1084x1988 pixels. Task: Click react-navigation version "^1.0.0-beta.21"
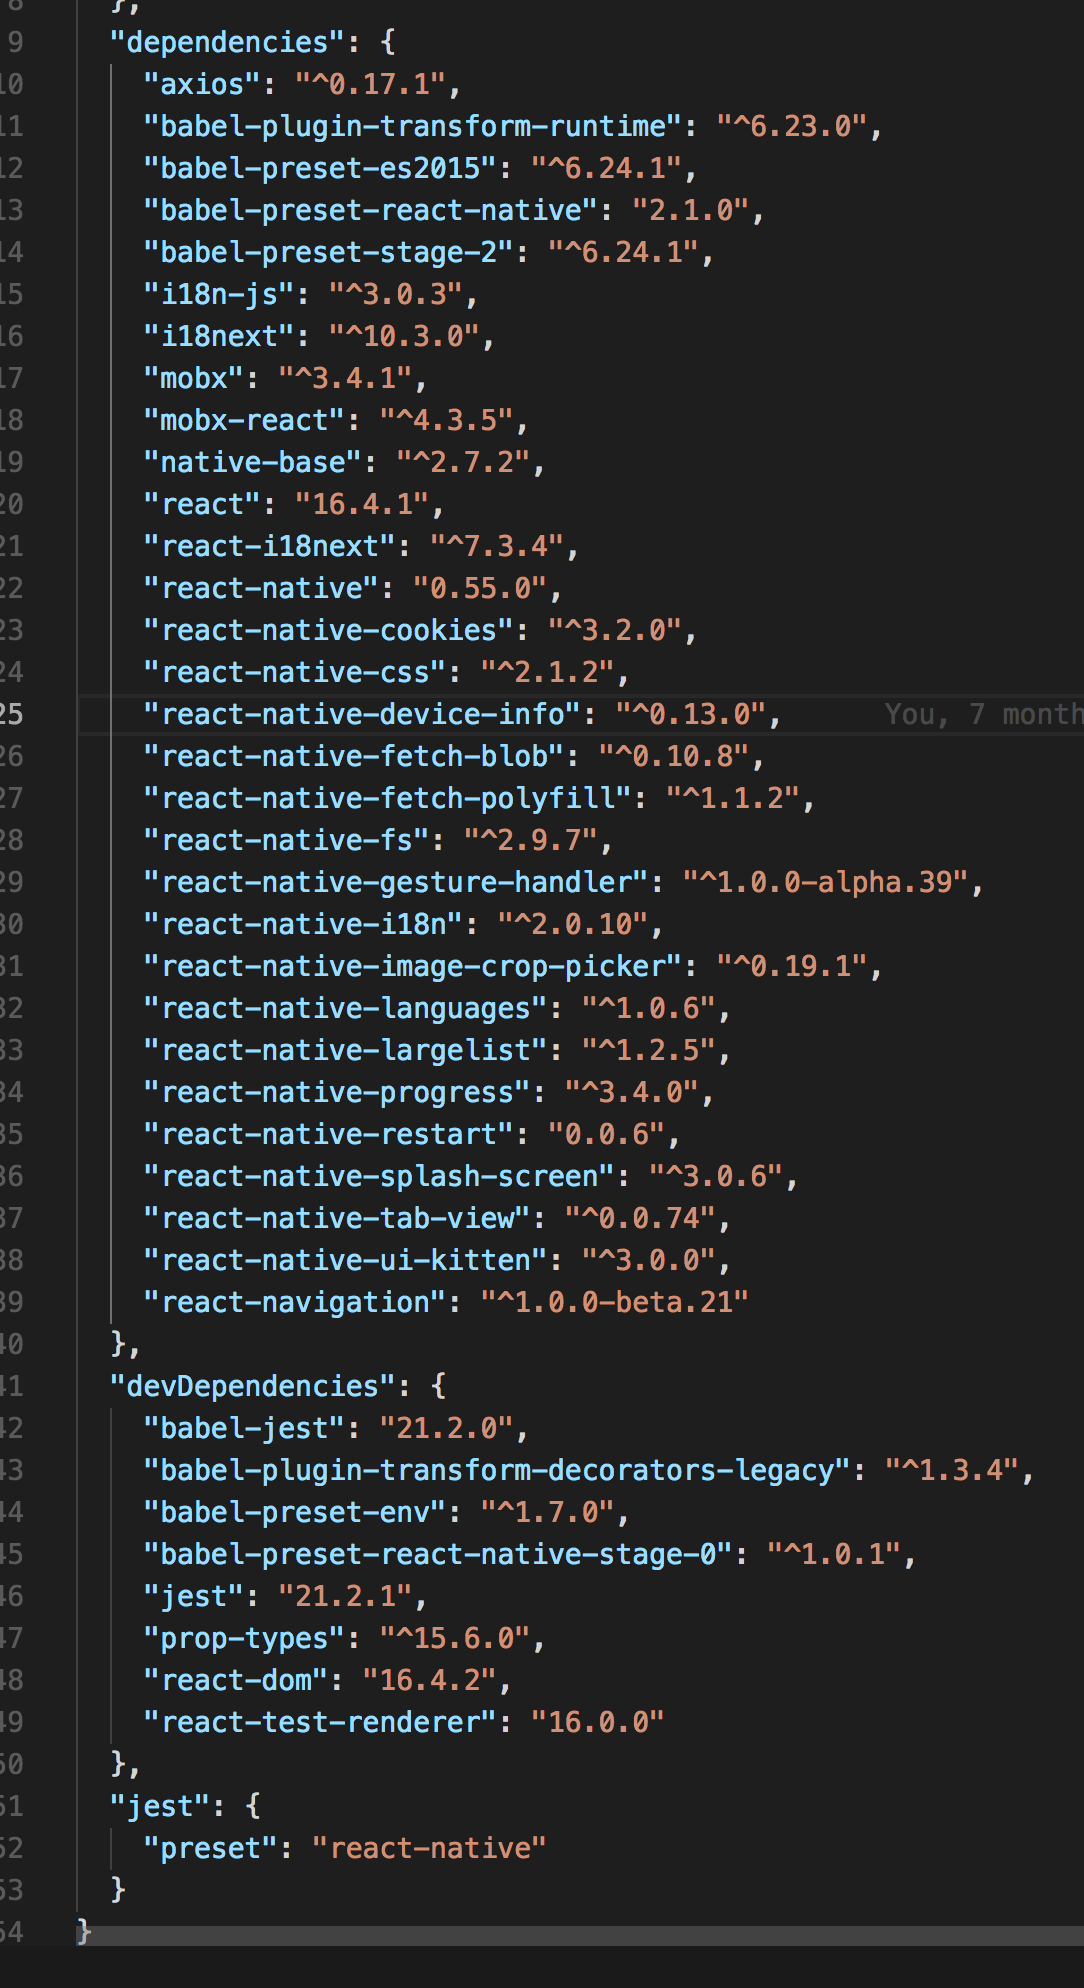tap(614, 1302)
